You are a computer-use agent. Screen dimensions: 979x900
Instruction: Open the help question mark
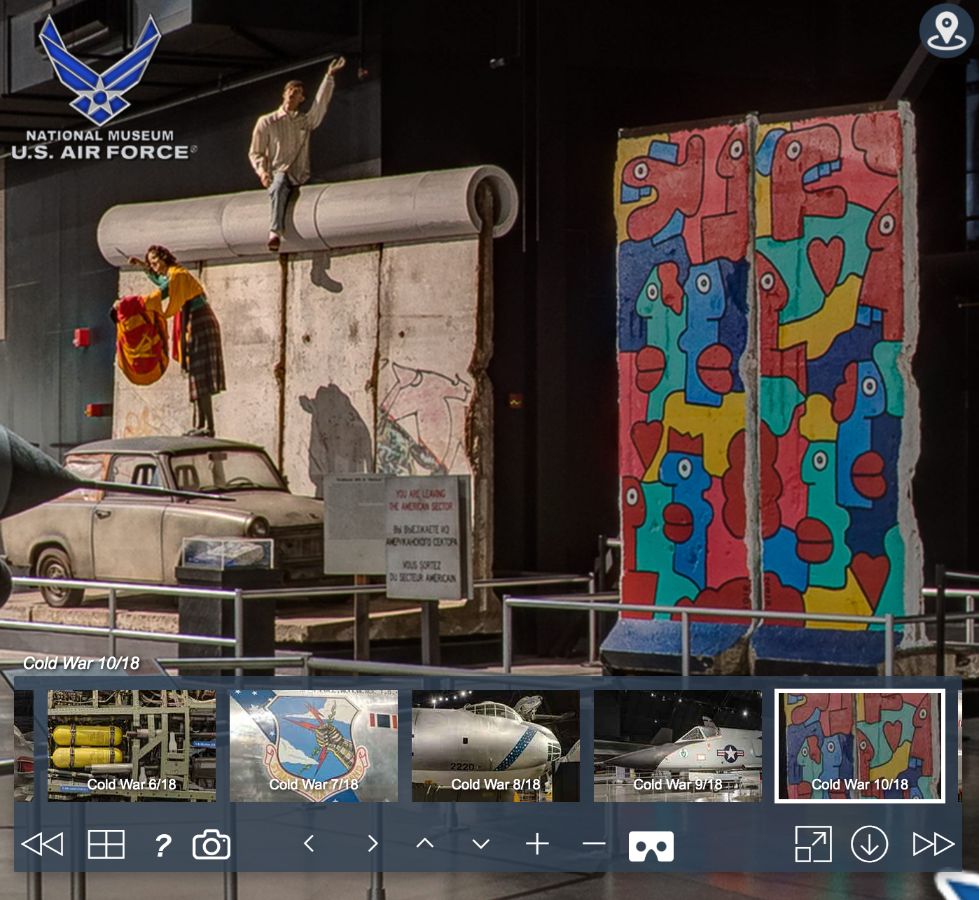tap(162, 845)
